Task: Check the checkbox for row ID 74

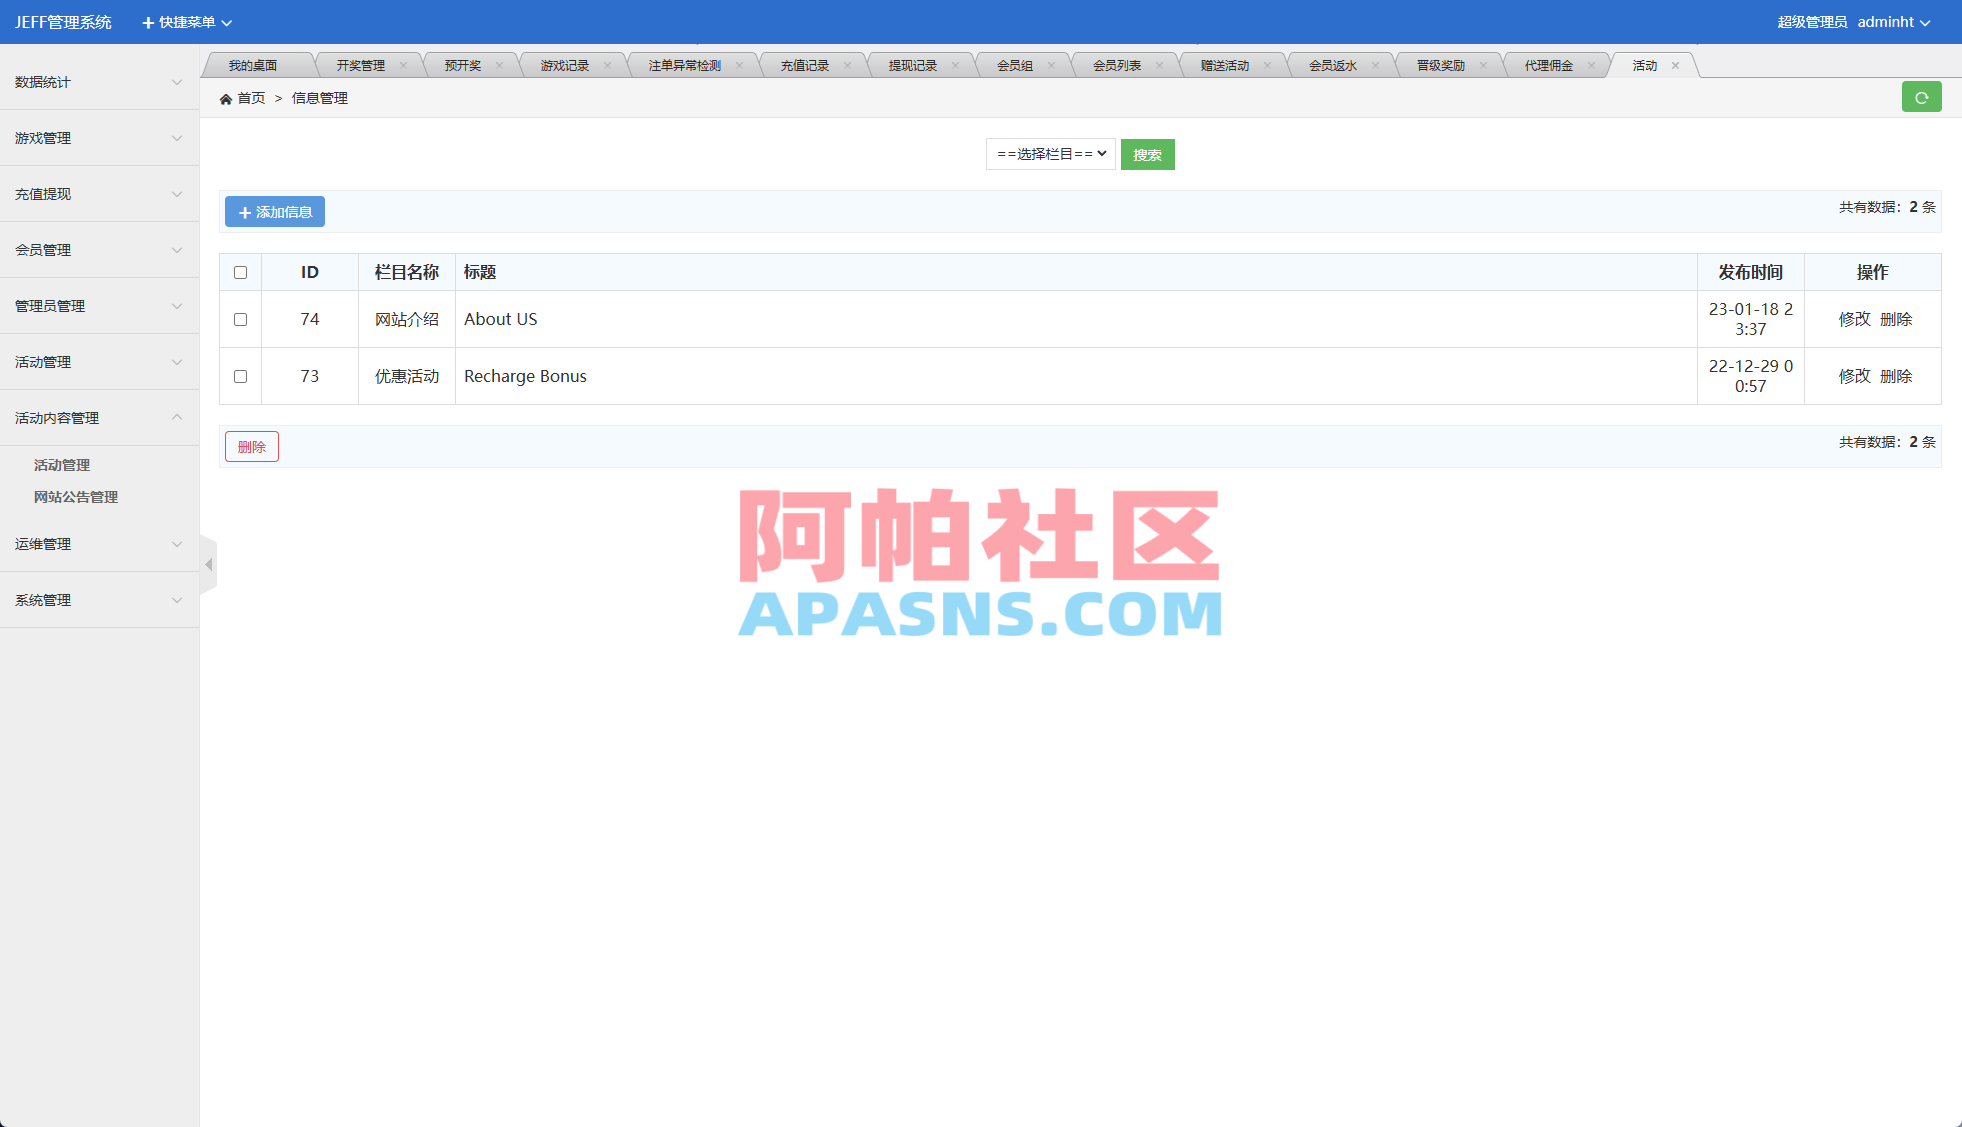Action: click(240, 319)
